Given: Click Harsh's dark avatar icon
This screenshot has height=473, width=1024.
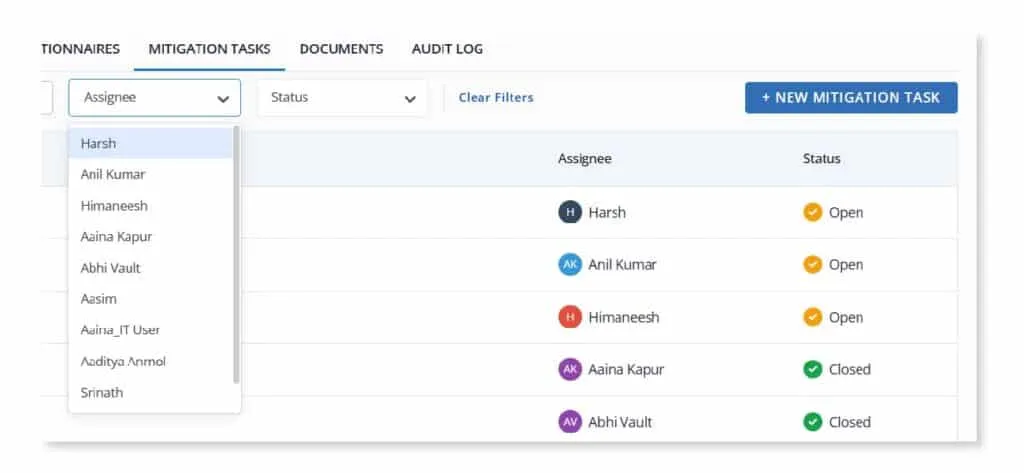Looking at the screenshot, I should click(x=569, y=212).
